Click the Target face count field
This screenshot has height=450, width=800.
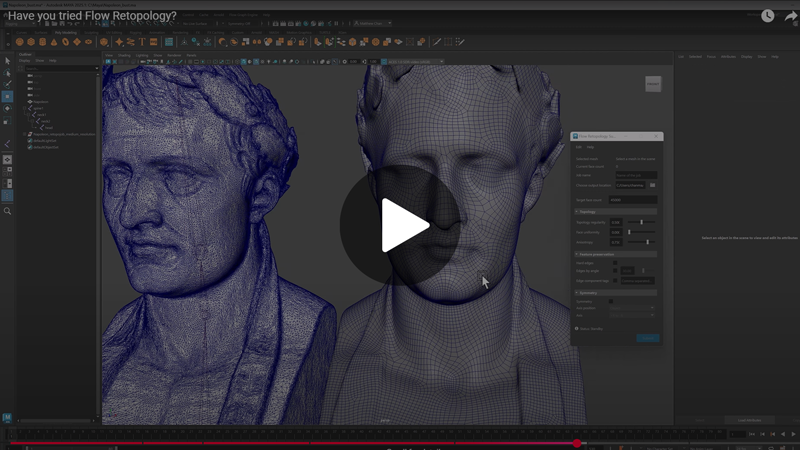(633, 200)
